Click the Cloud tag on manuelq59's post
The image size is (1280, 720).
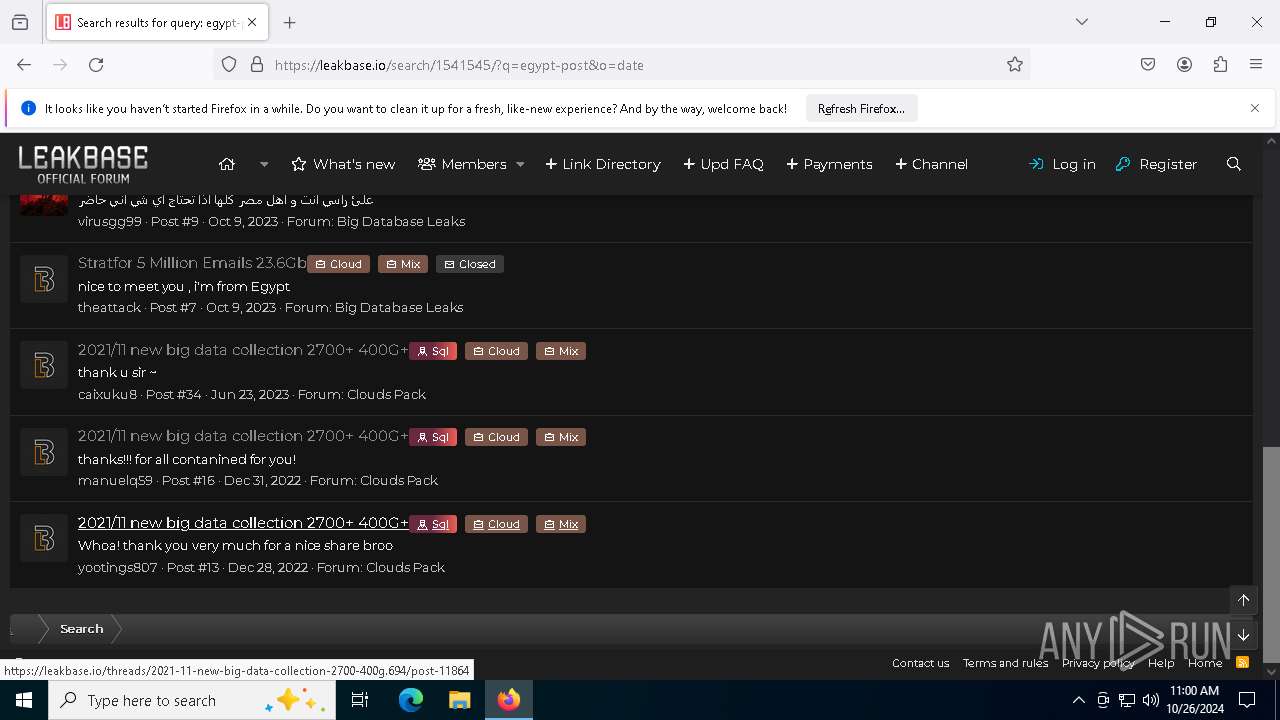tap(496, 437)
